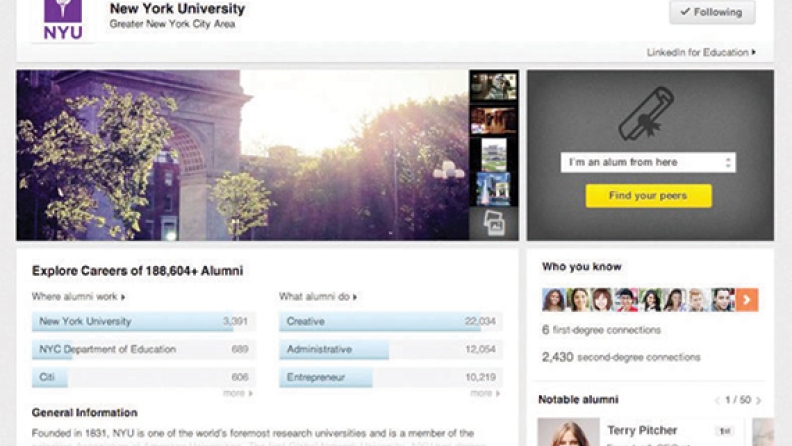
Task: Click the Who you know heading
Action: [x=582, y=267]
